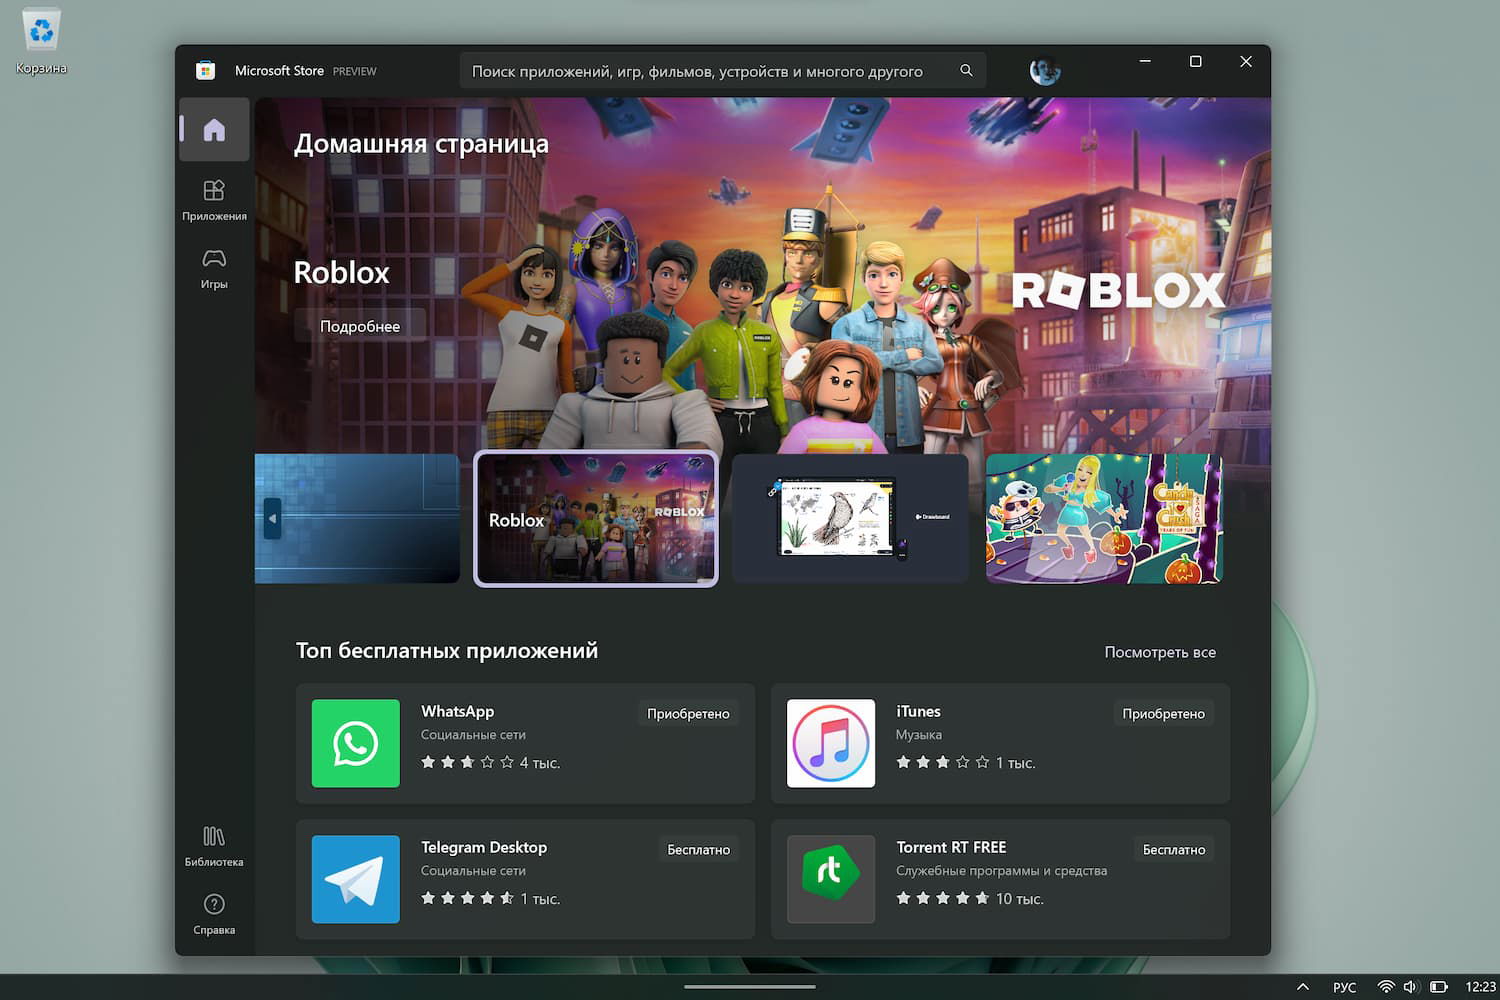Image resolution: width=1500 pixels, height=1000 pixels.
Task: Click the Подробнее button for Roblox
Action: 360,326
